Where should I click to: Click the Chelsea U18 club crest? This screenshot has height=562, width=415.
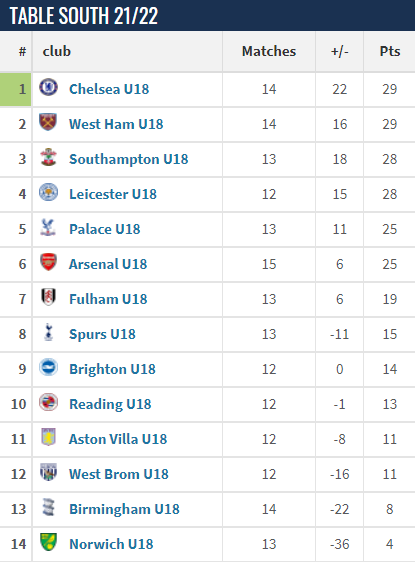pos(48,87)
